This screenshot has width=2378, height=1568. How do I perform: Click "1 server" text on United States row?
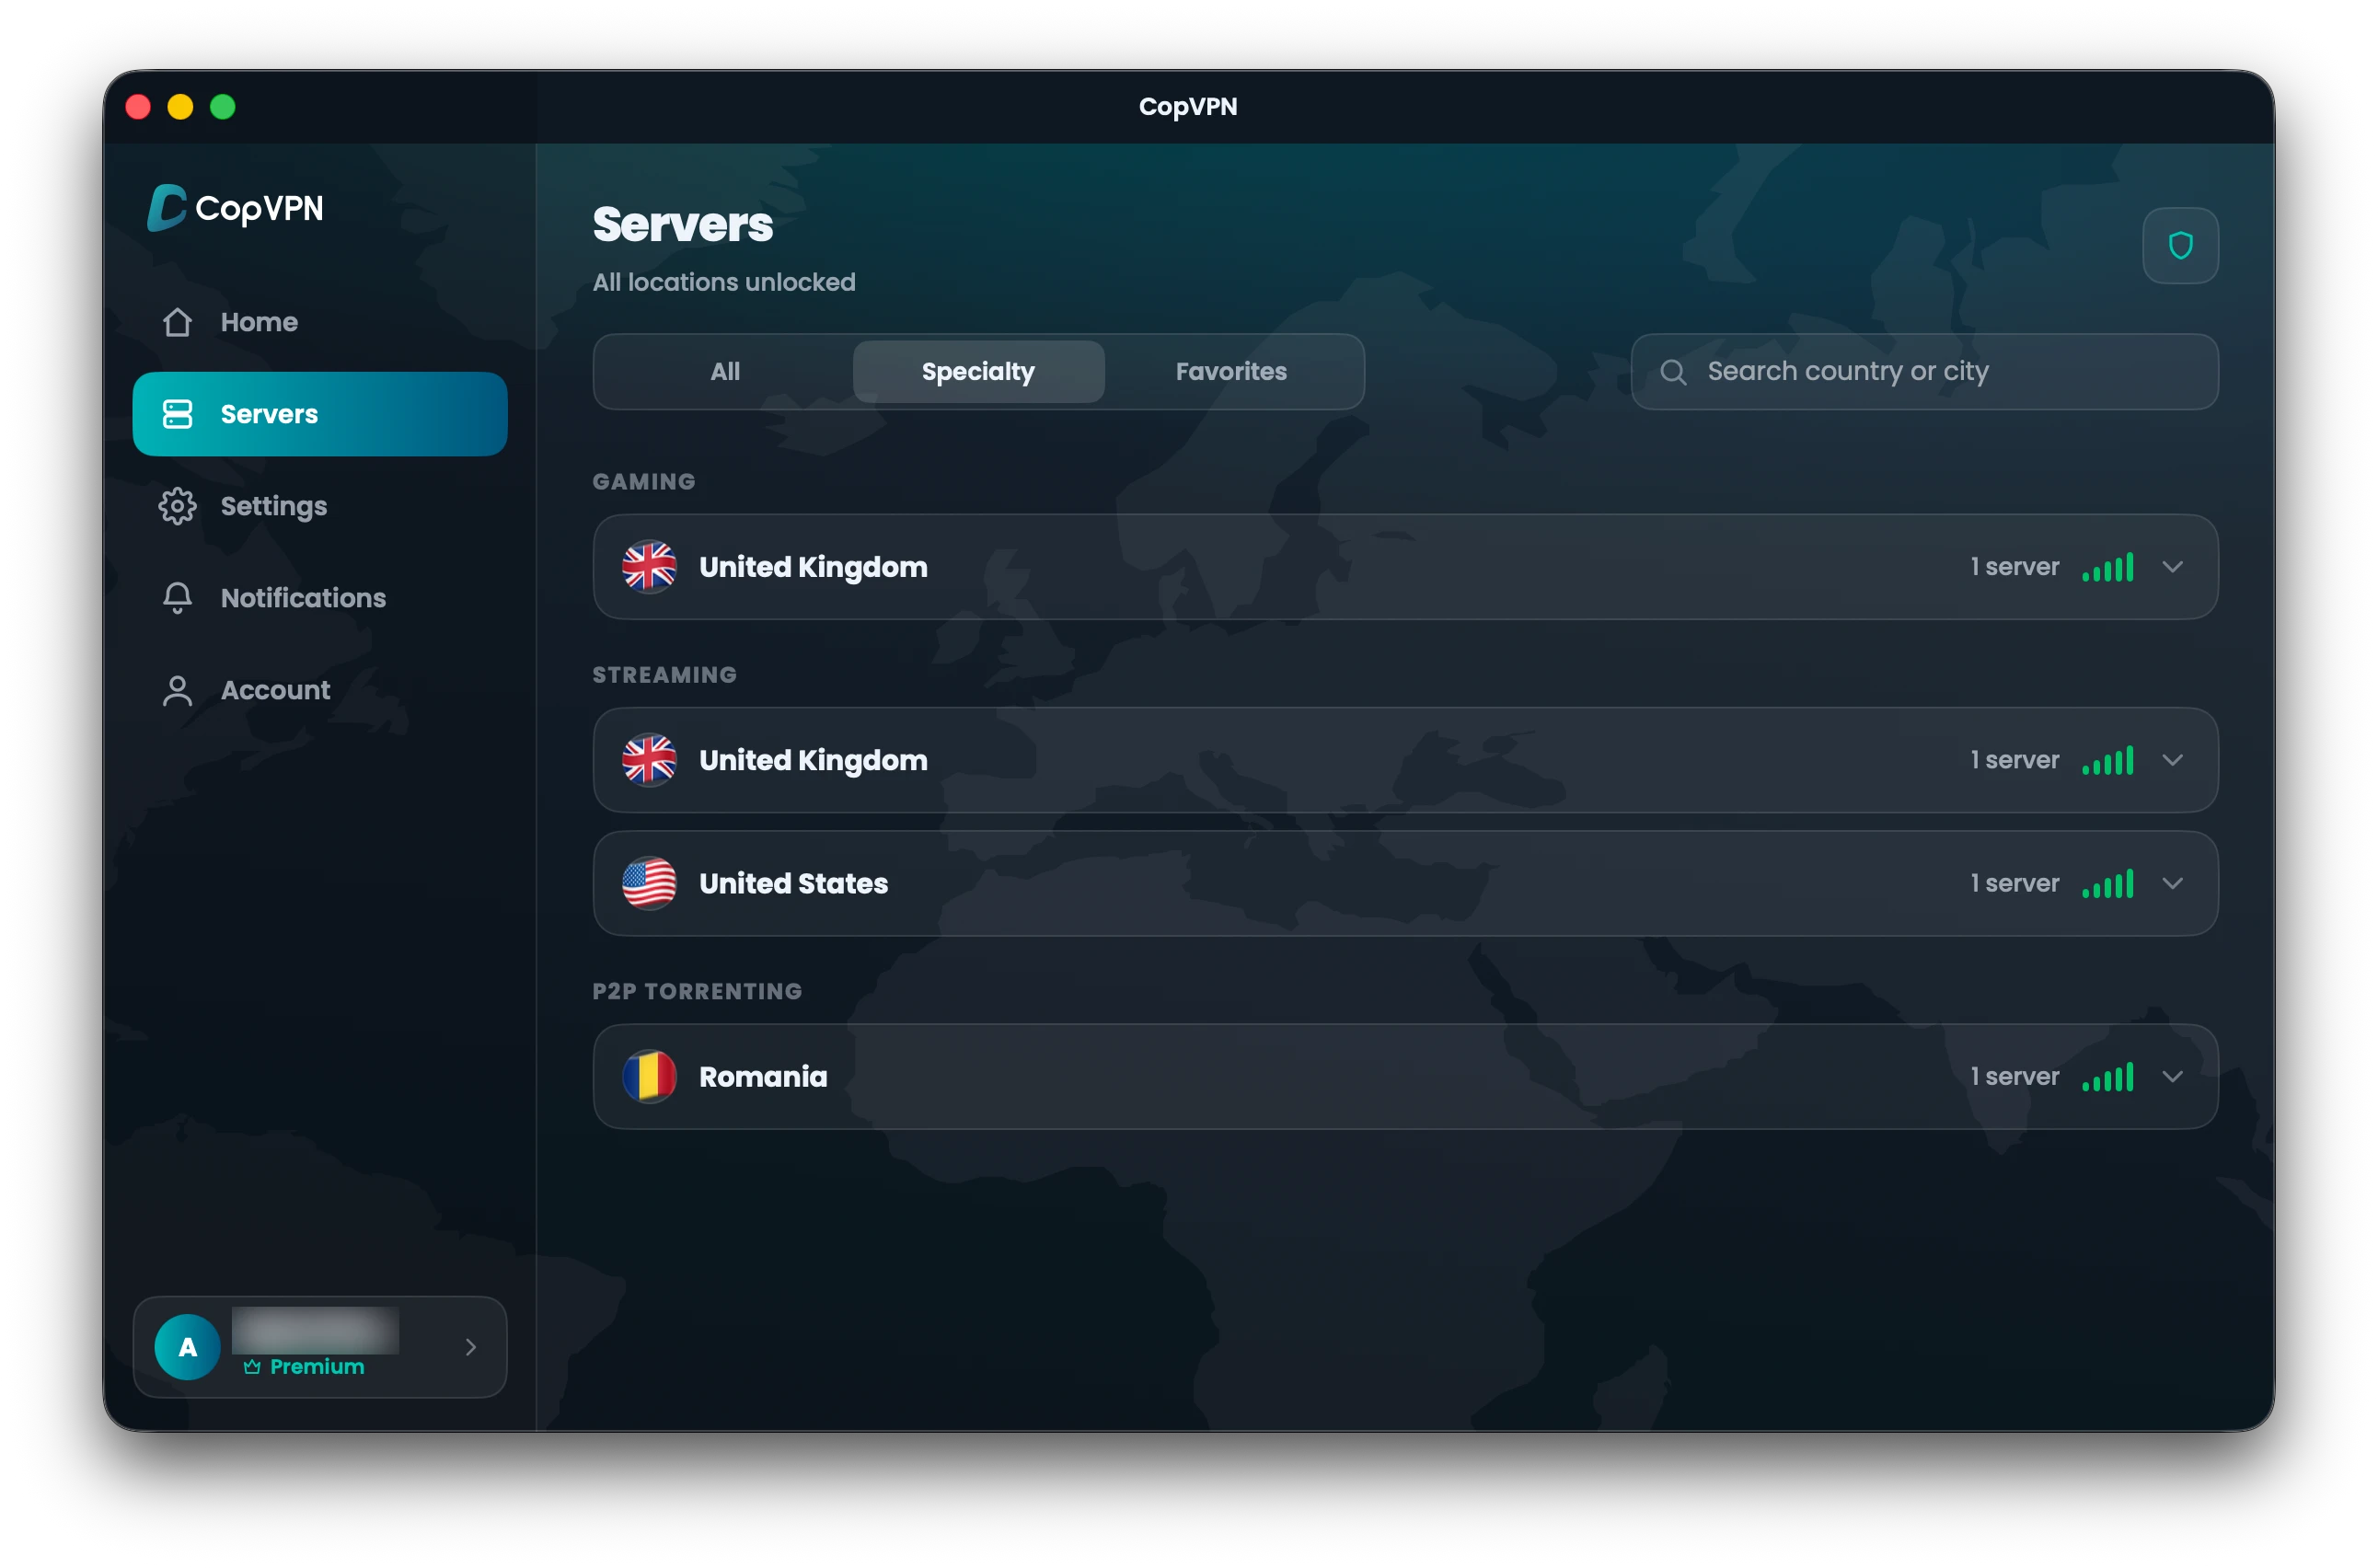[x=2014, y=883]
